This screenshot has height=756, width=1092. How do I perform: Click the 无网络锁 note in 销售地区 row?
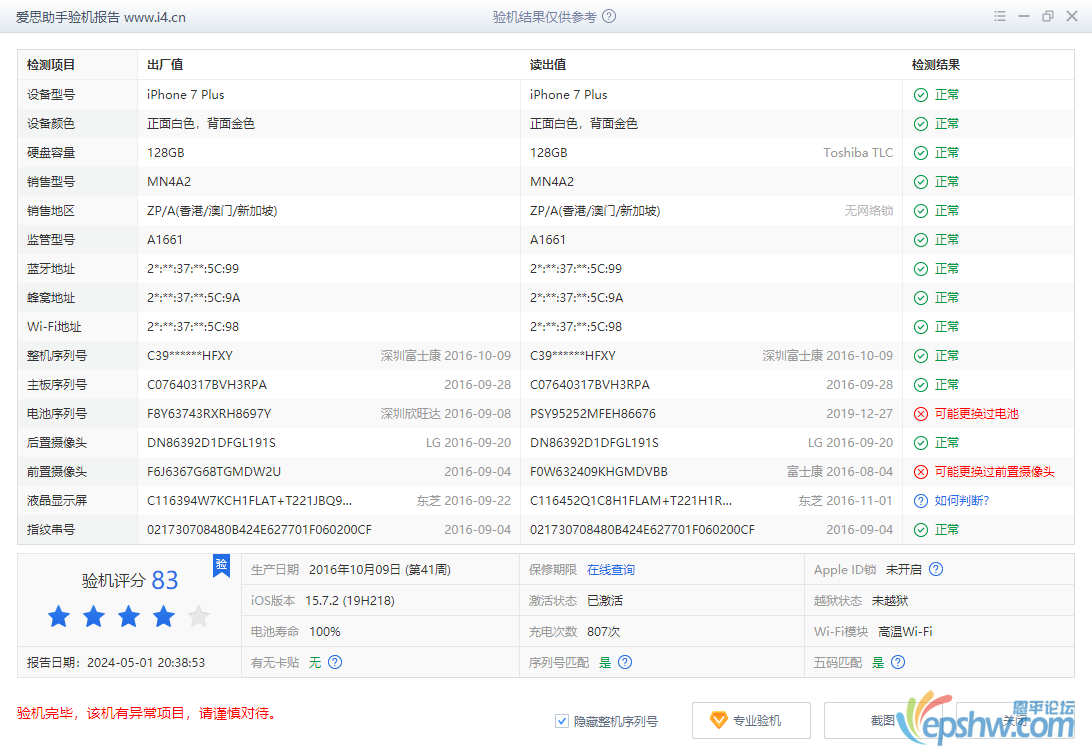(869, 211)
